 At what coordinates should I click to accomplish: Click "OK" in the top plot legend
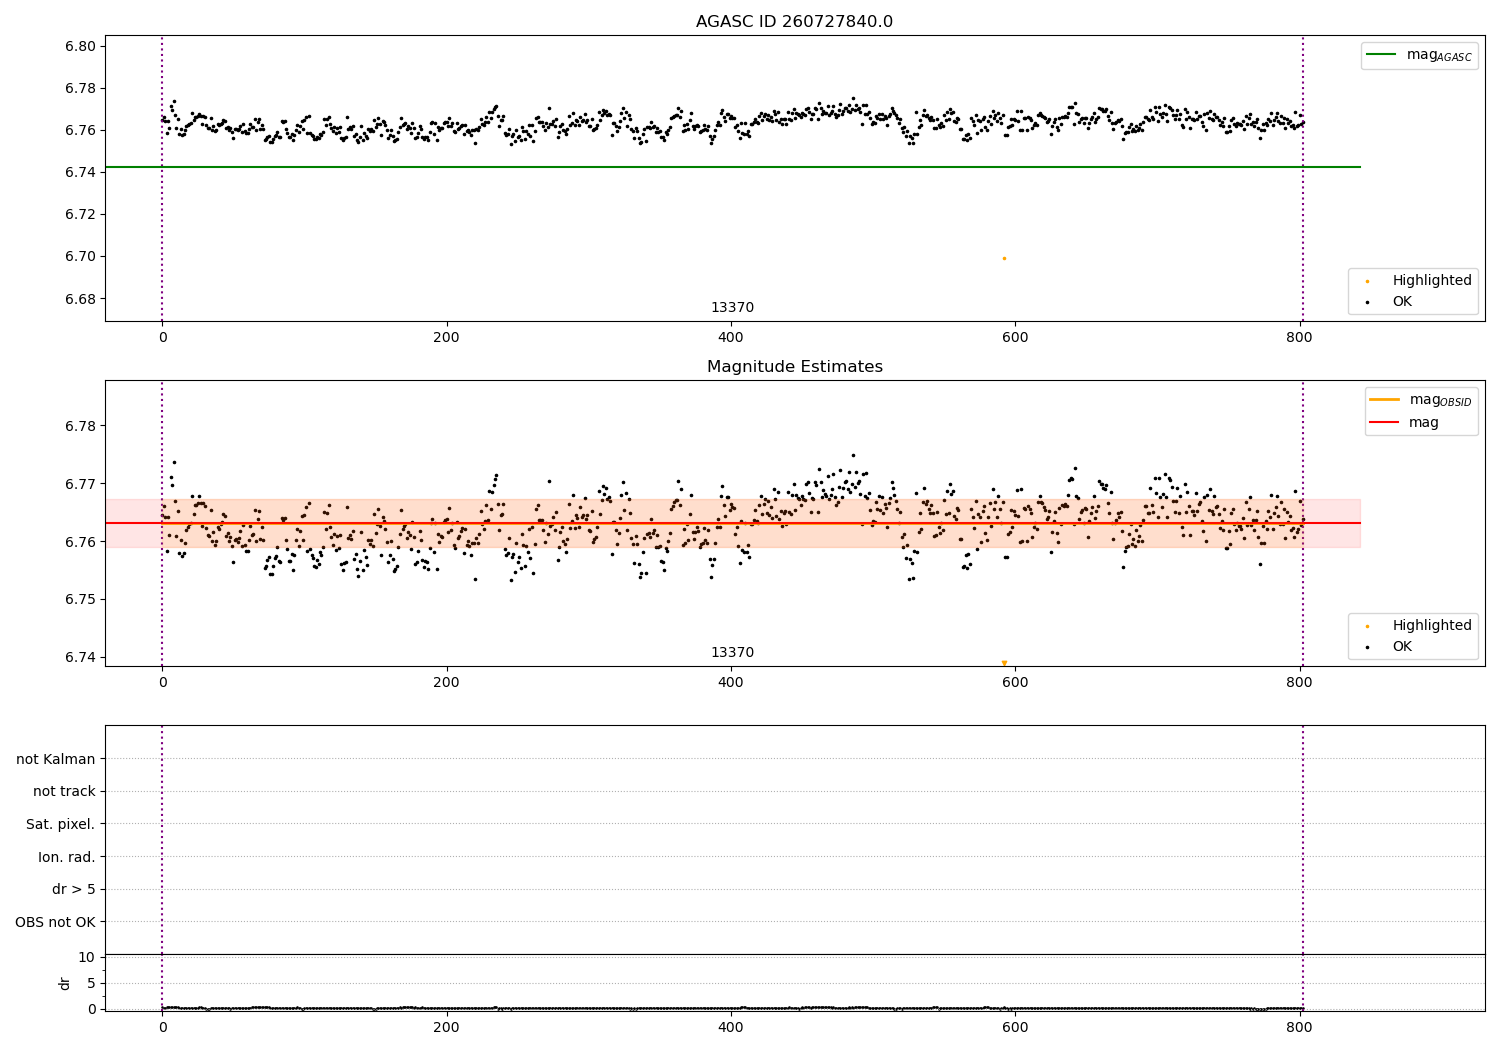[x=1402, y=302]
